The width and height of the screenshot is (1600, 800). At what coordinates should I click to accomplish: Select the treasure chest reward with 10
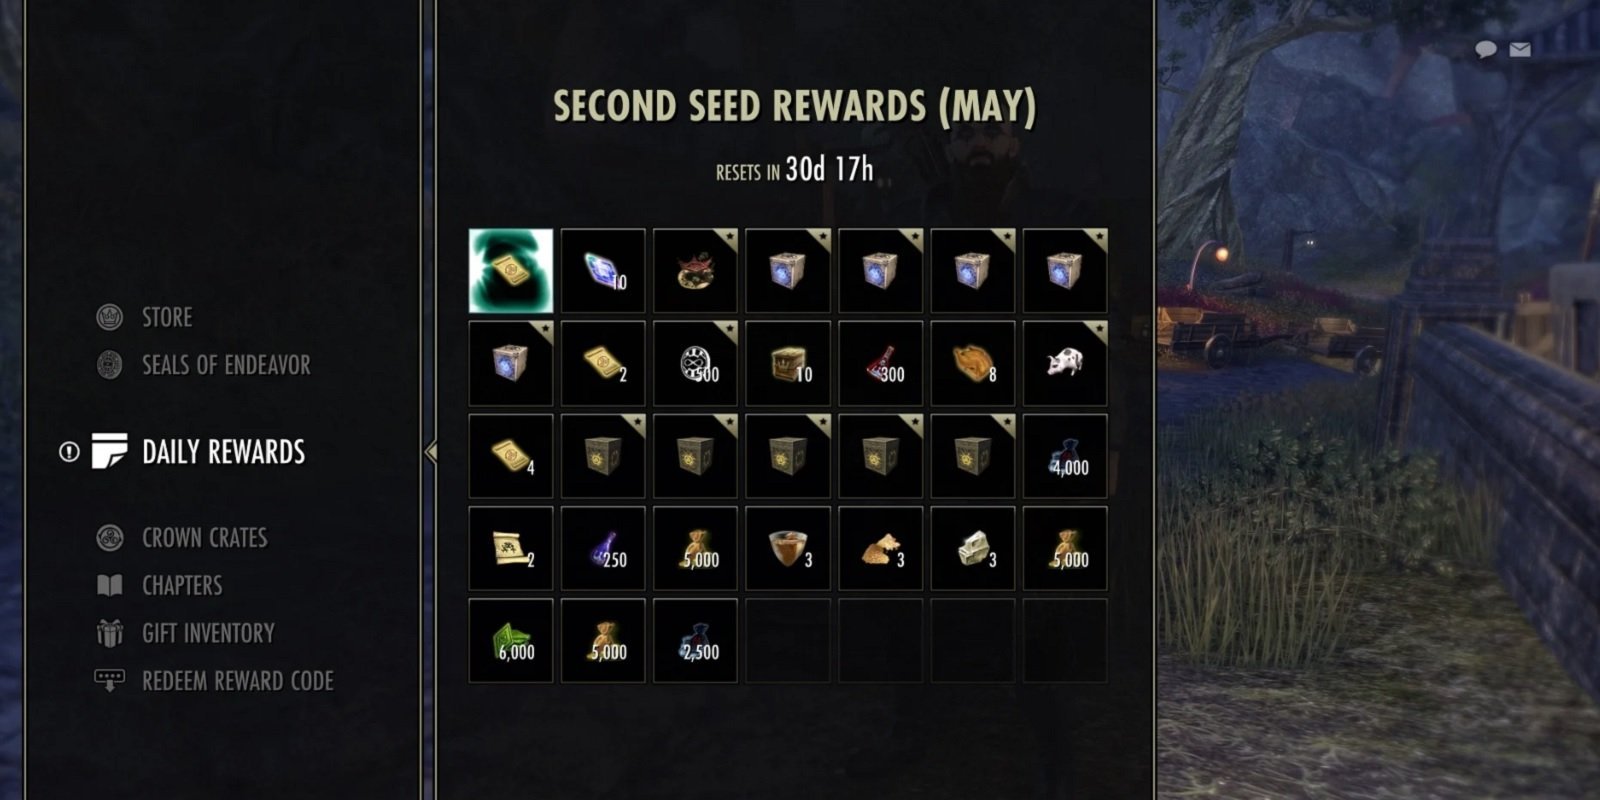pyautogui.click(x=787, y=363)
